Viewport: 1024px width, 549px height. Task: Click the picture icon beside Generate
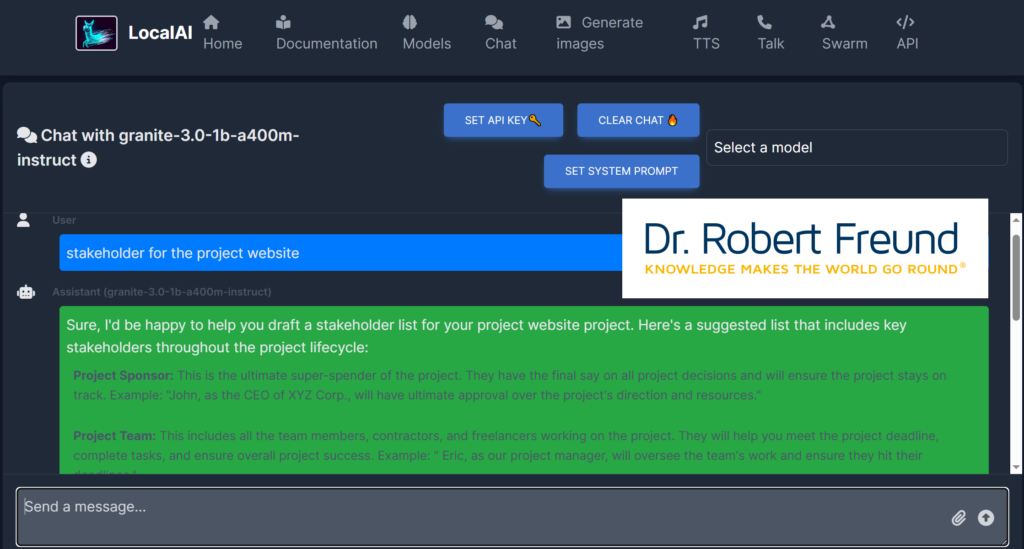(564, 22)
